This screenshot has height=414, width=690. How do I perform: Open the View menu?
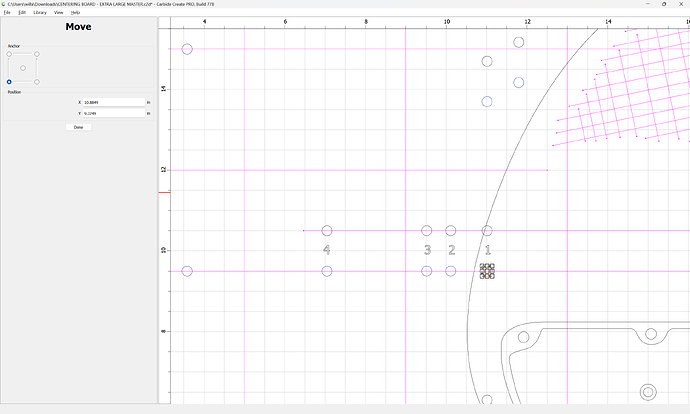59,12
